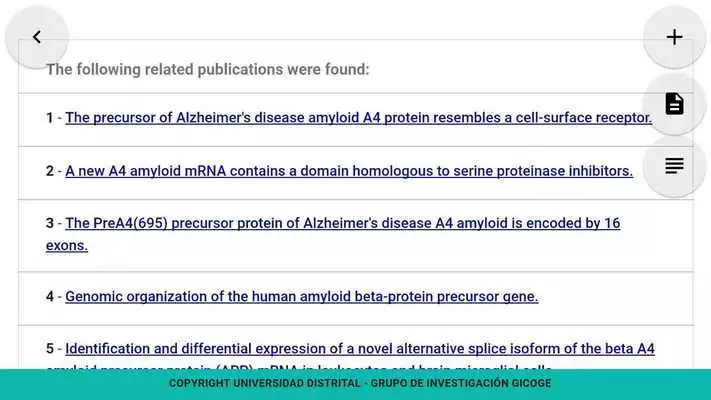This screenshot has height=400, width=711.
Task: Go back using the left chevron button
Action: [37, 37]
